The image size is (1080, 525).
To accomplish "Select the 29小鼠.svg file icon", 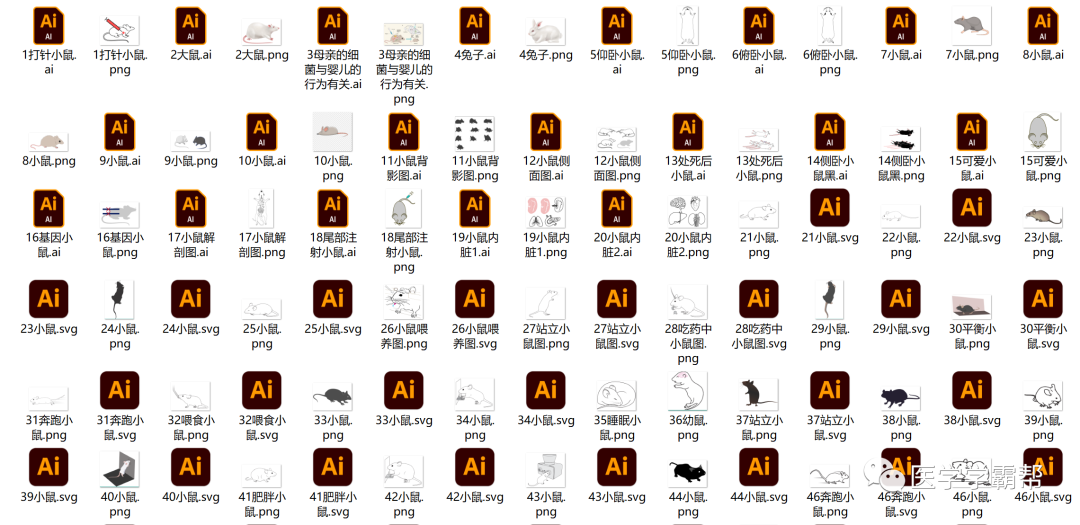I will click(900, 299).
